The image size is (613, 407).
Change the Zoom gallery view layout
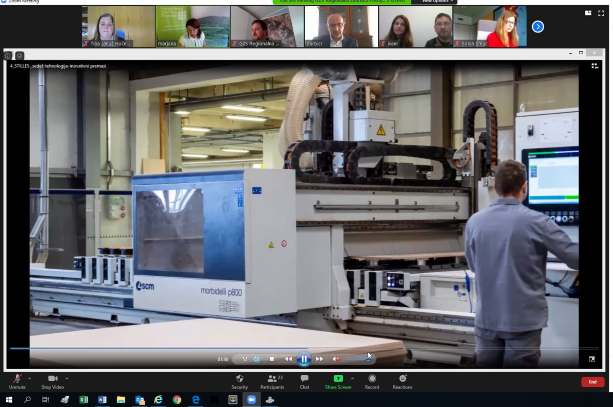588,13
